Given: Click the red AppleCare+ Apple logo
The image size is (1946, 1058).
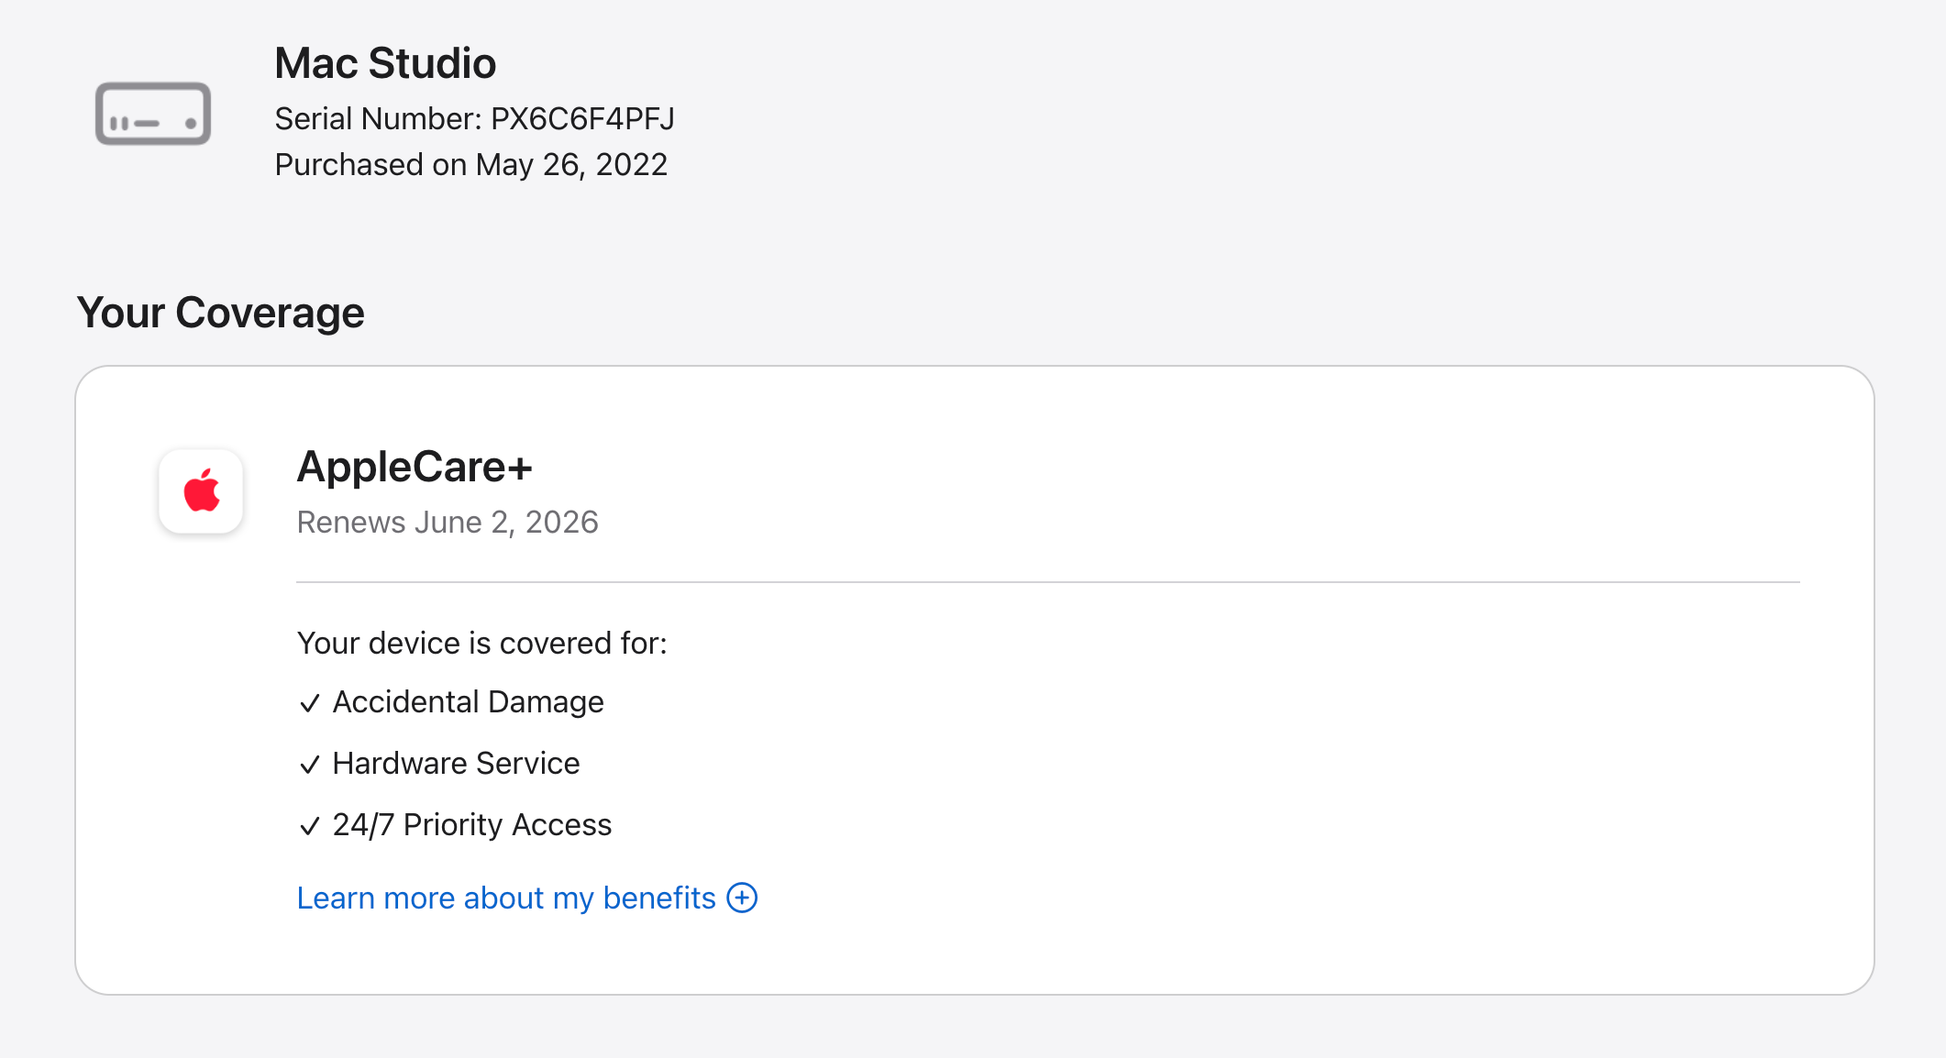Looking at the screenshot, I should tap(201, 491).
